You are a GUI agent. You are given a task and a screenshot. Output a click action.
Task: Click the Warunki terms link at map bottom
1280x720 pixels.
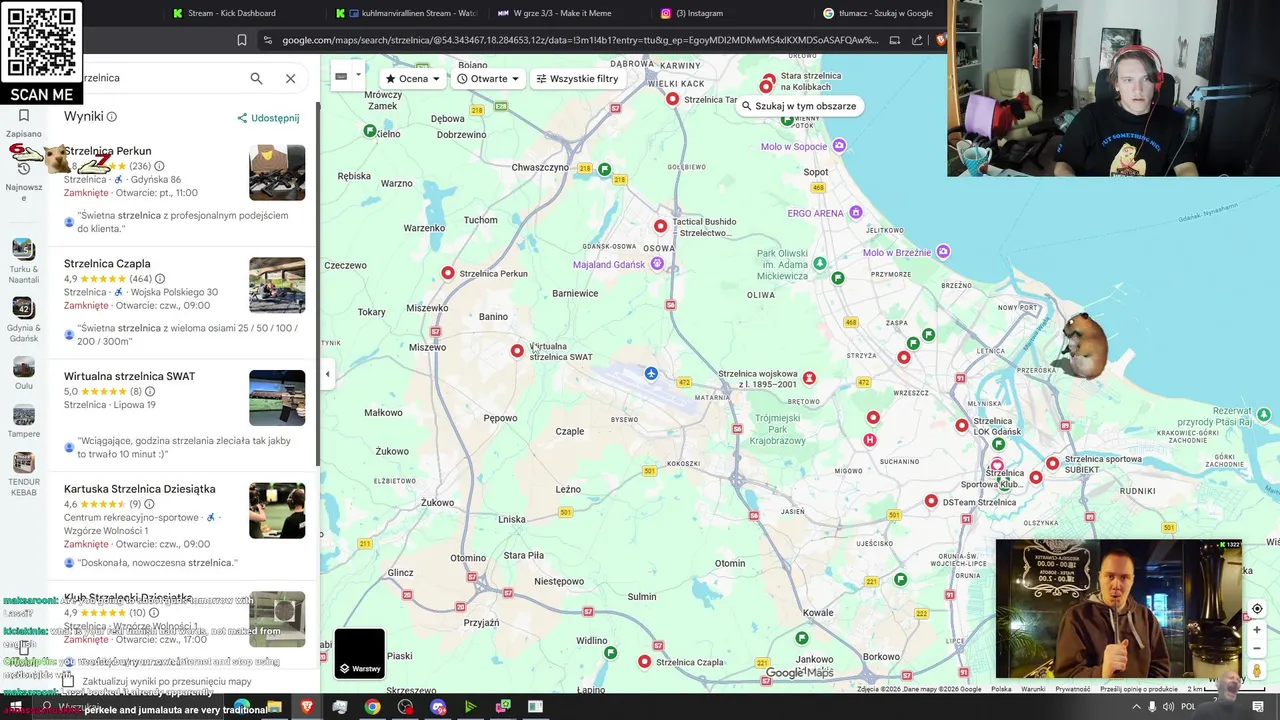(1033, 689)
